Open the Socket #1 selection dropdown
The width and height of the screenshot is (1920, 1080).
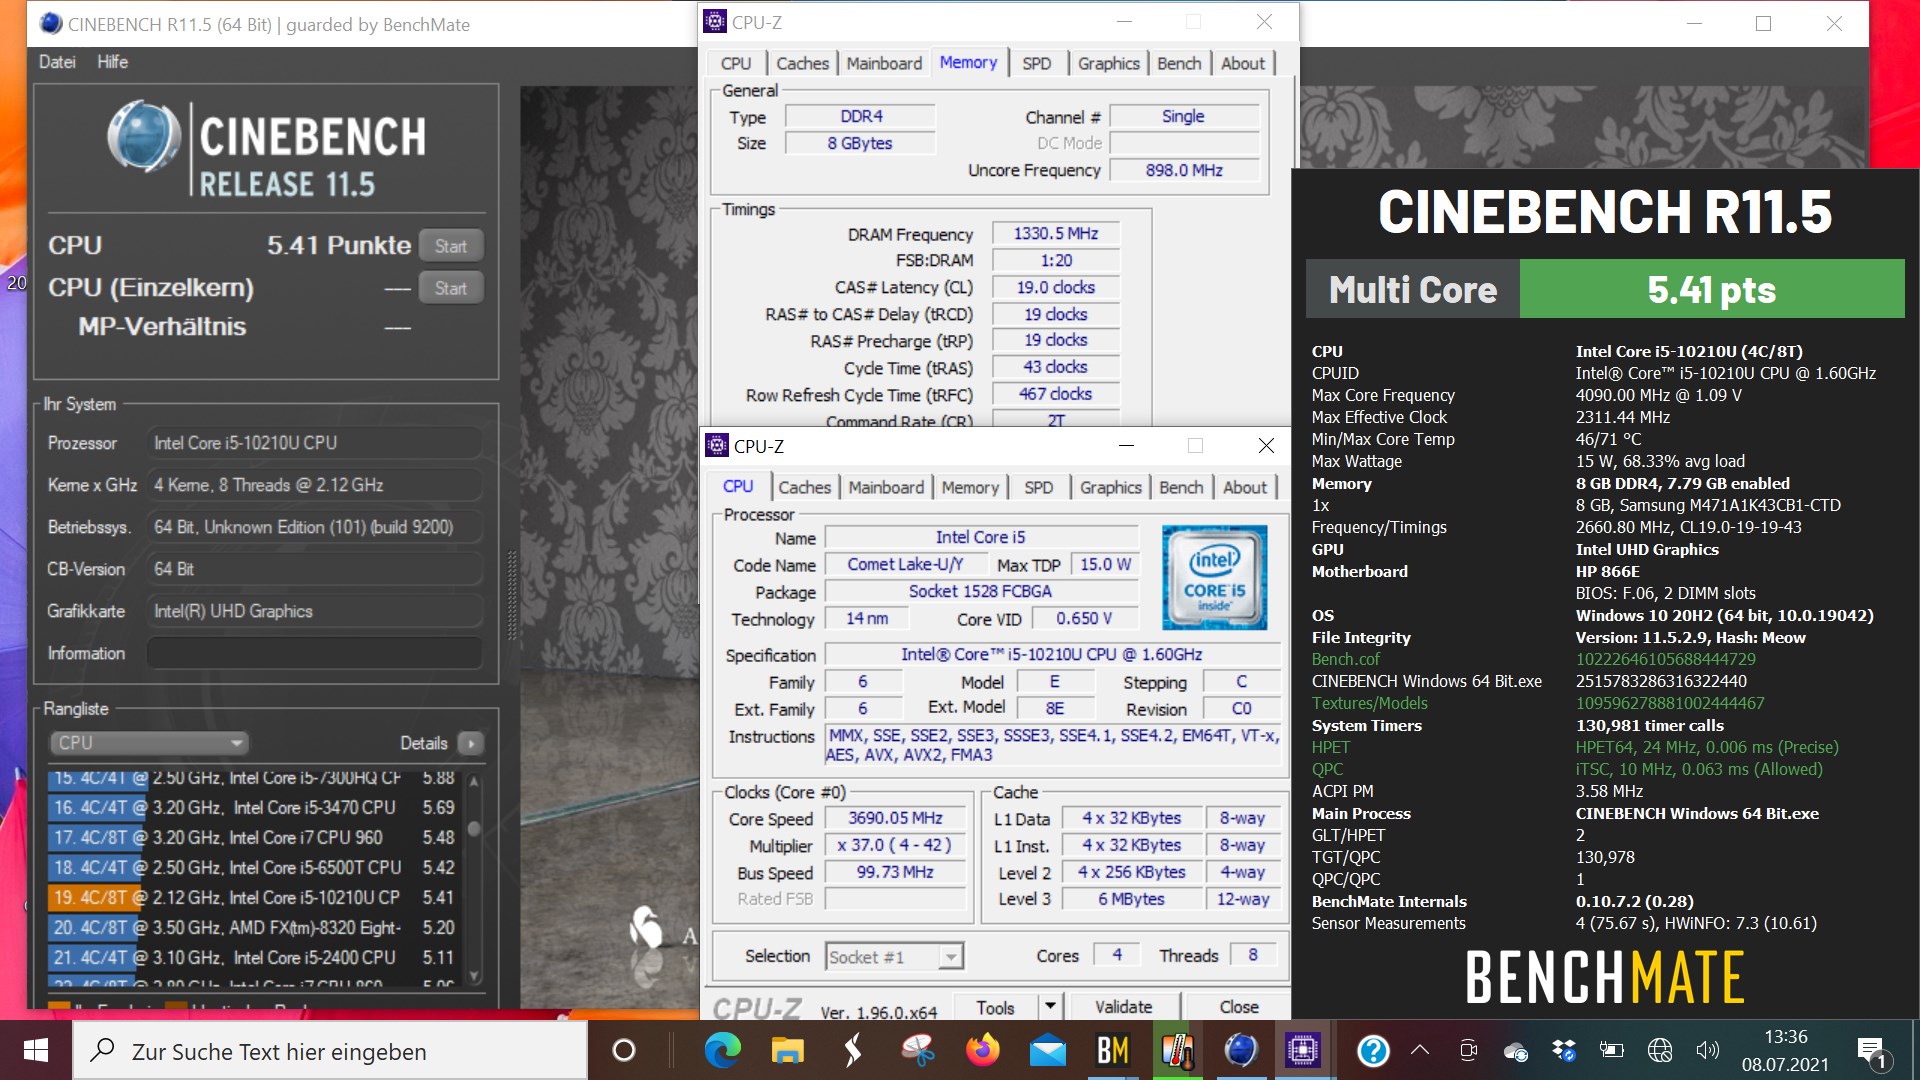click(x=895, y=957)
